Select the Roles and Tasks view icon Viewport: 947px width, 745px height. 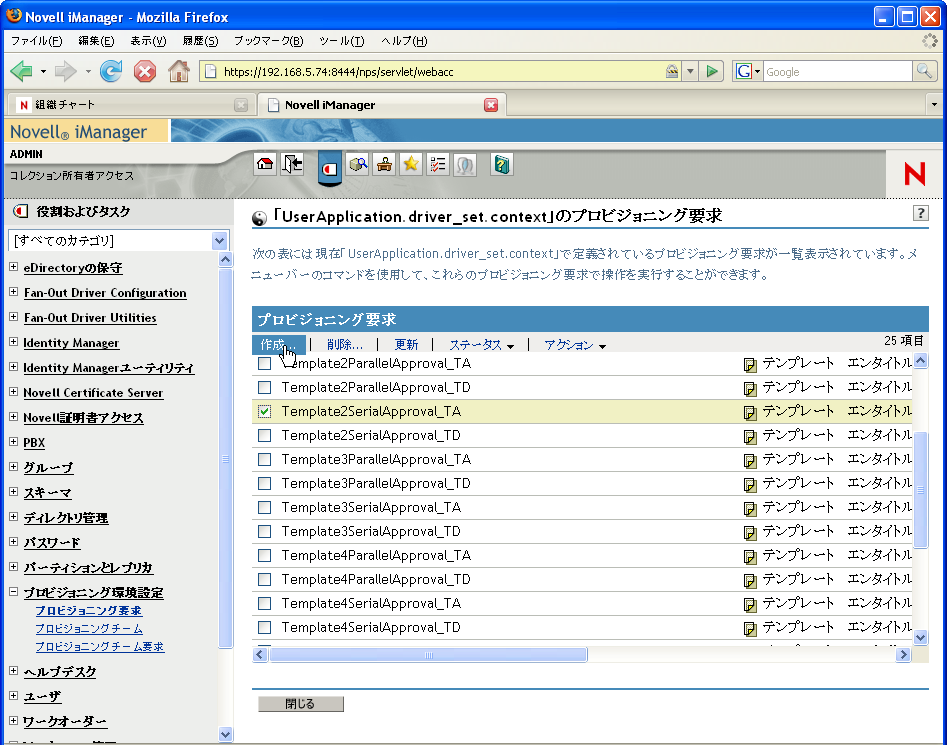(330, 168)
